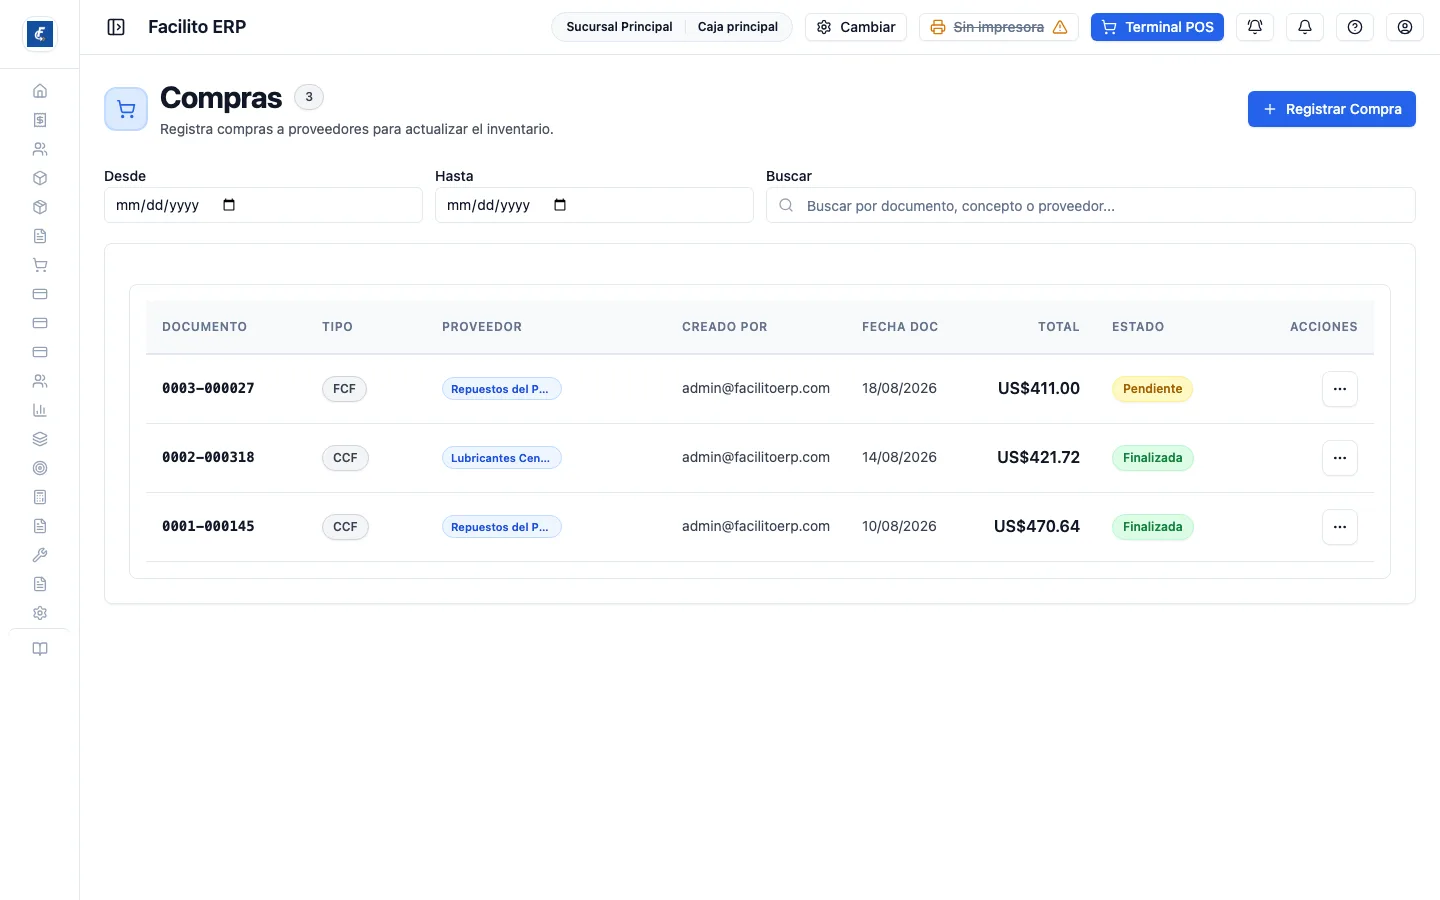The image size is (1440, 900).
Task: Open the settings gear in the sidebar
Action: (40, 613)
